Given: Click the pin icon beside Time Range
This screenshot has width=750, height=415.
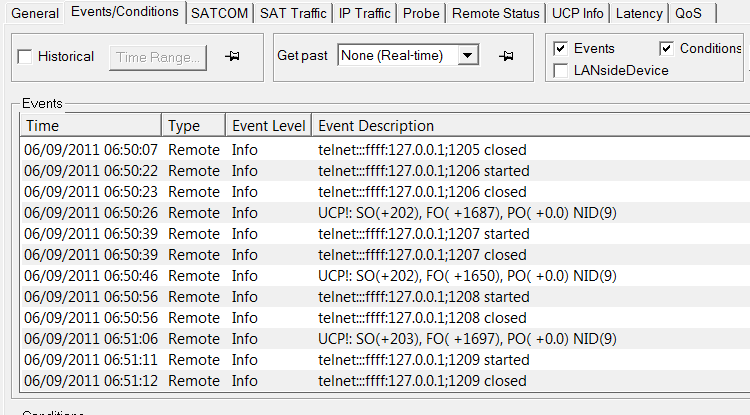Looking at the screenshot, I should [x=232, y=56].
